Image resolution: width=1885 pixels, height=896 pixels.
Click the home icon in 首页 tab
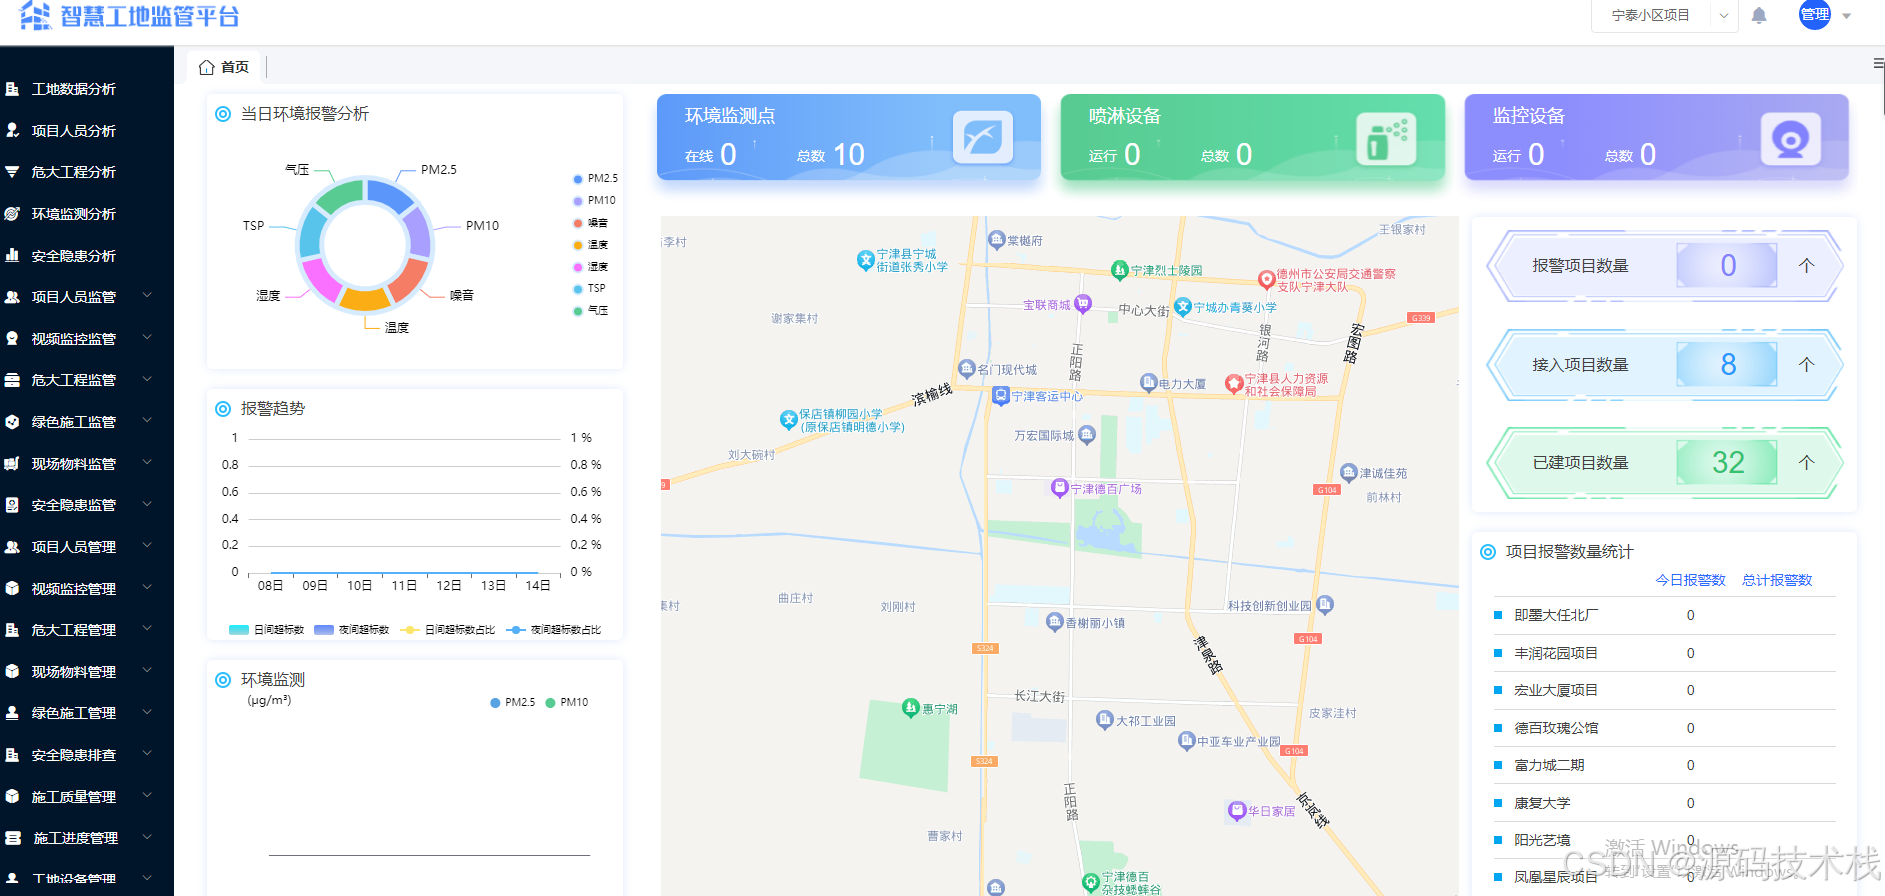pyautogui.click(x=207, y=67)
